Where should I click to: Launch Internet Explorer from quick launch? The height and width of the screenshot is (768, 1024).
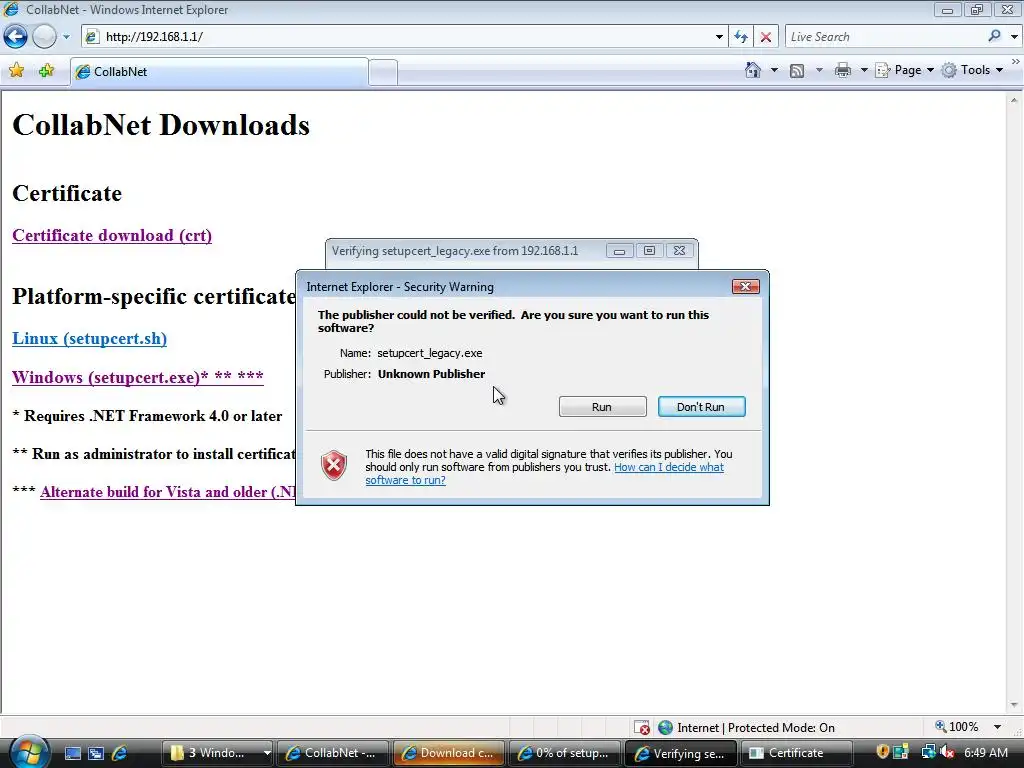coord(120,753)
